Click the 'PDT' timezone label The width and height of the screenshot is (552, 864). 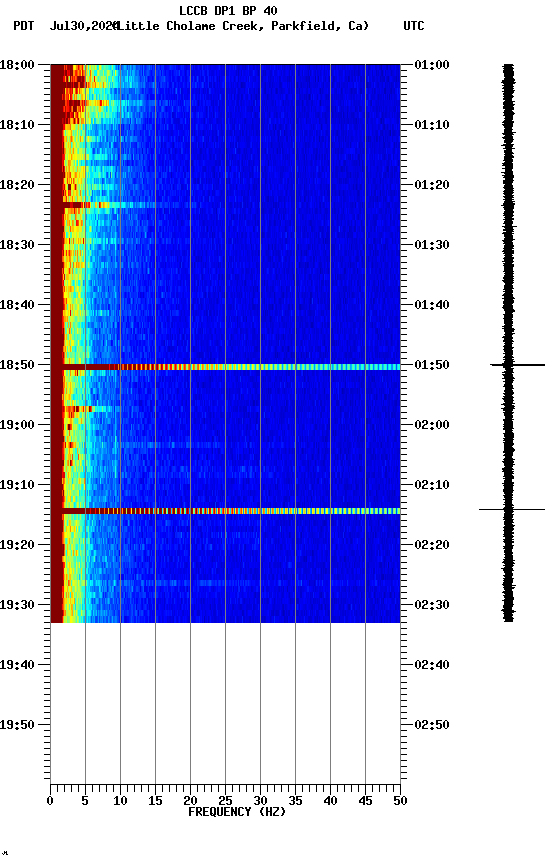click(x=24, y=26)
